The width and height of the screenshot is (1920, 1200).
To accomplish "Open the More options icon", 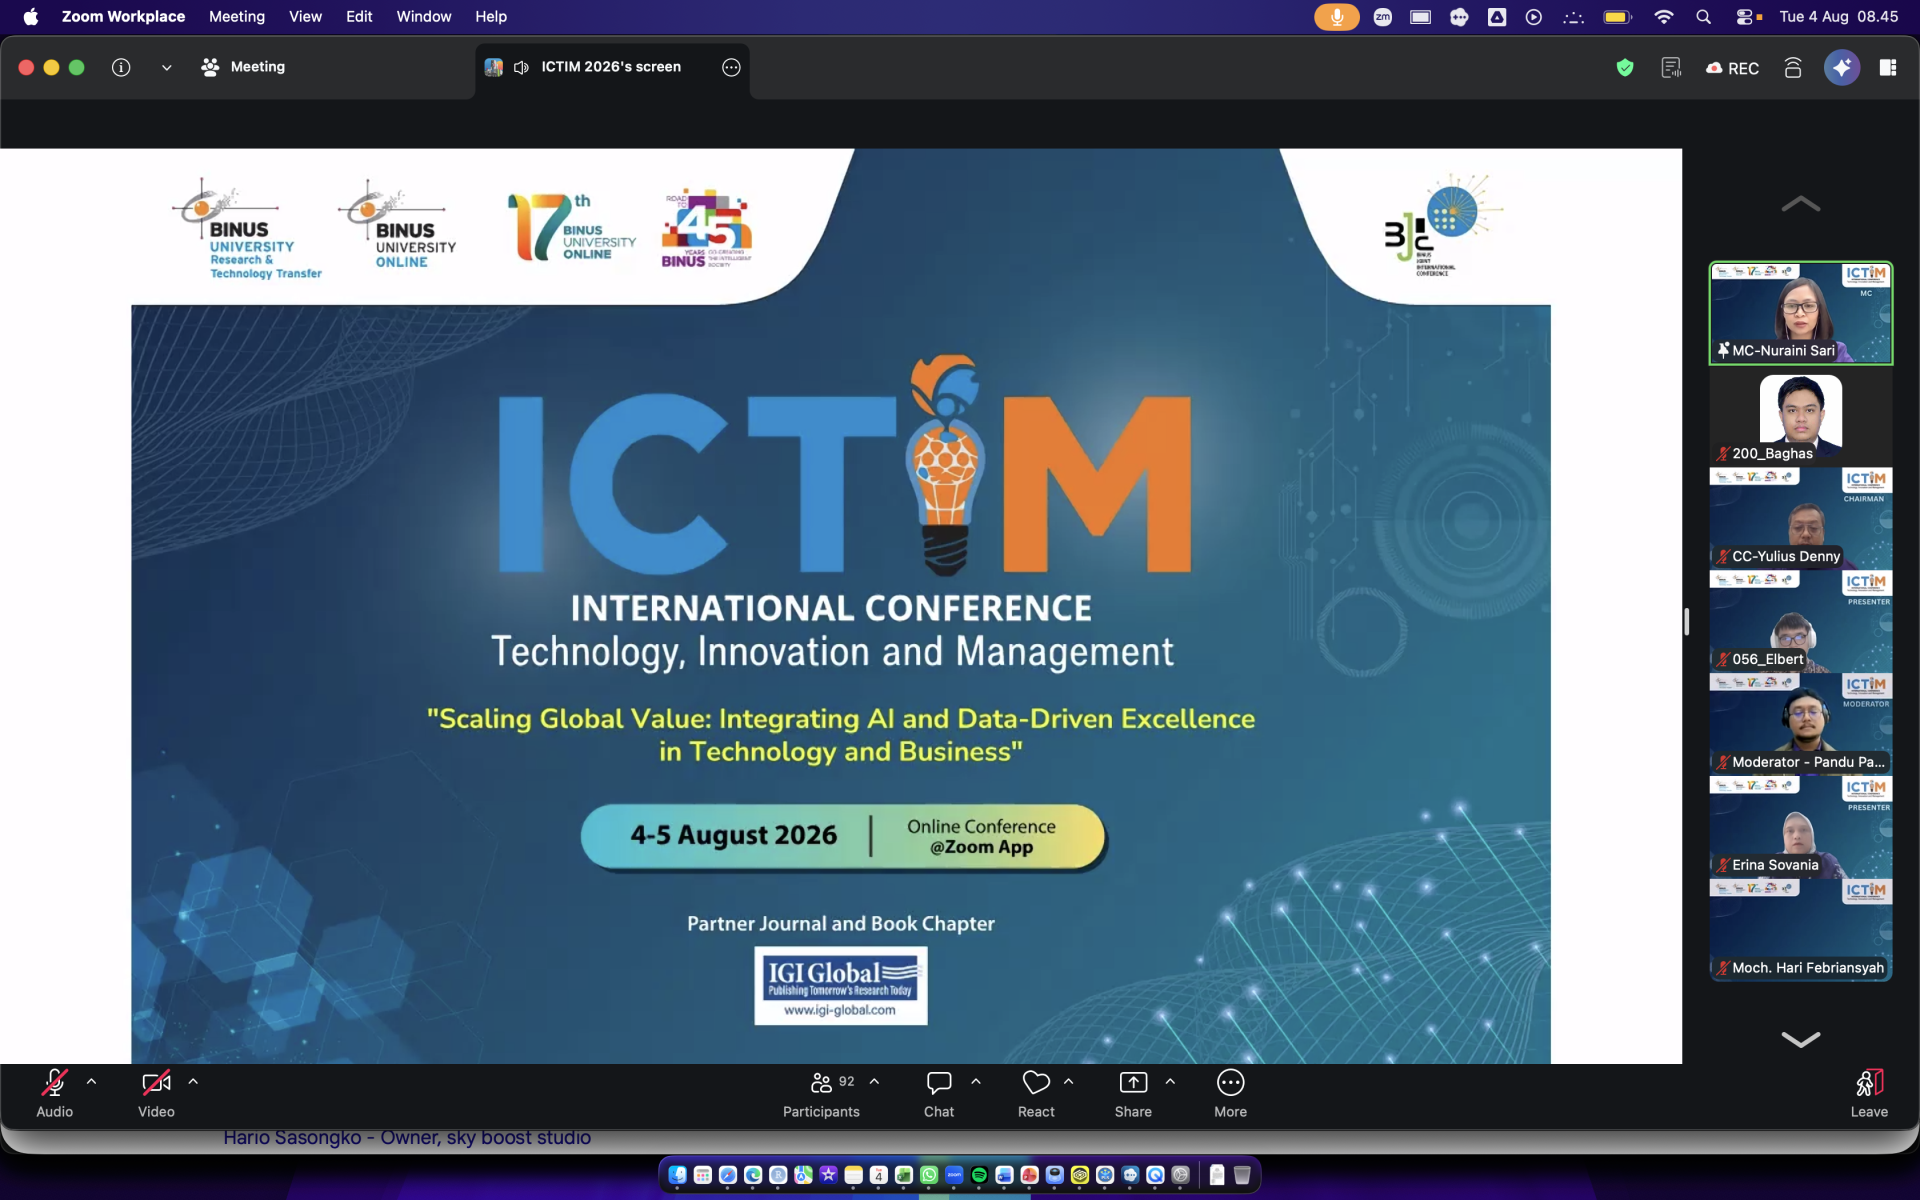I will click(1230, 1094).
